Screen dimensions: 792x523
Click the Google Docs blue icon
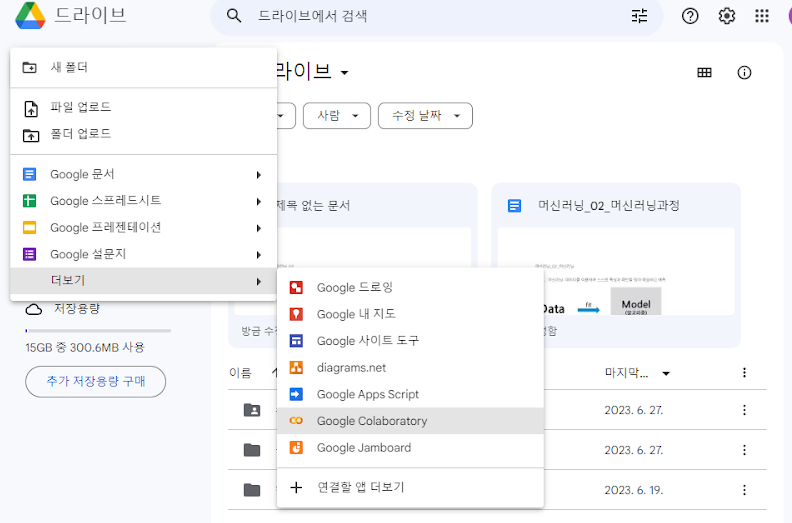[x=30, y=174]
